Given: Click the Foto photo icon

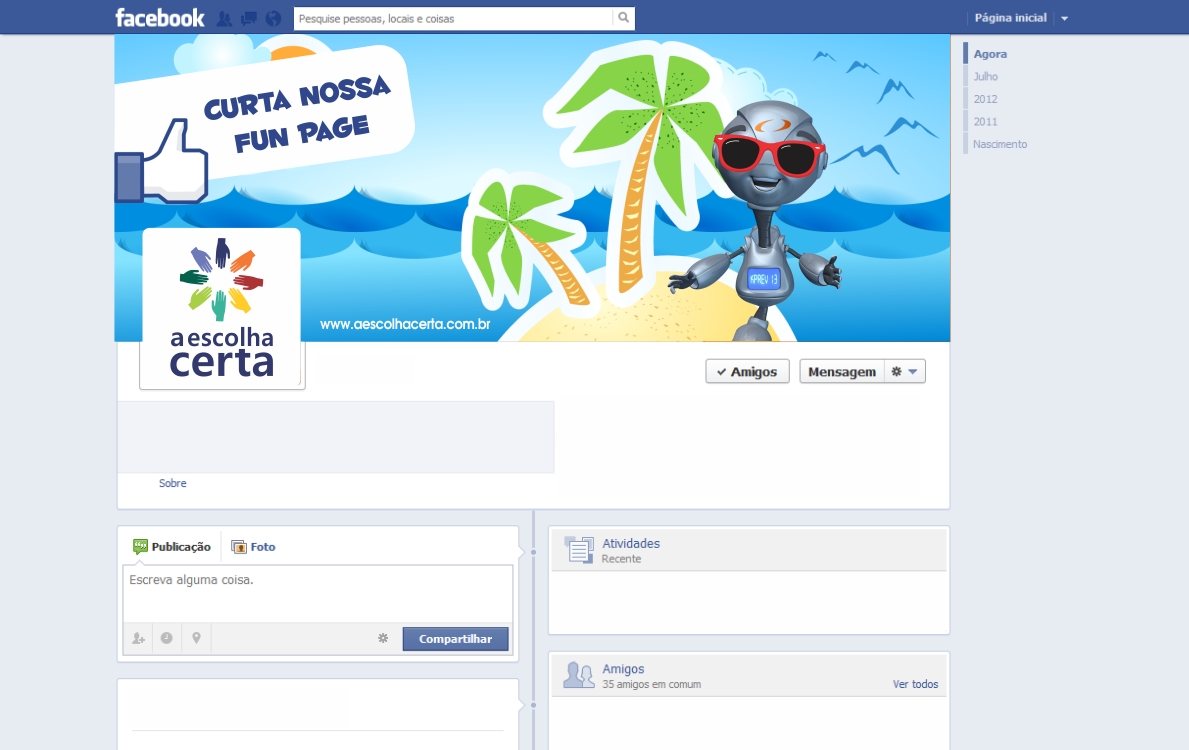Looking at the screenshot, I should pyautogui.click(x=239, y=547).
